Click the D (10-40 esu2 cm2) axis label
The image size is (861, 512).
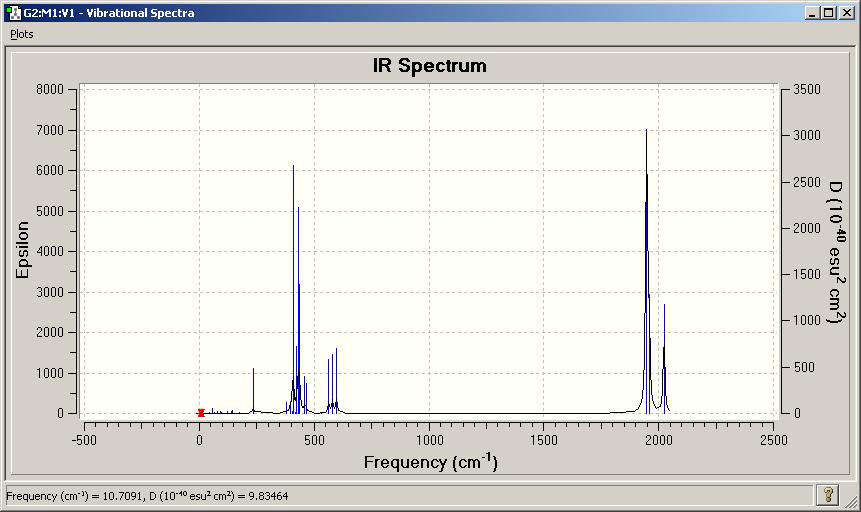pyautogui.click(x=836, y=252)
